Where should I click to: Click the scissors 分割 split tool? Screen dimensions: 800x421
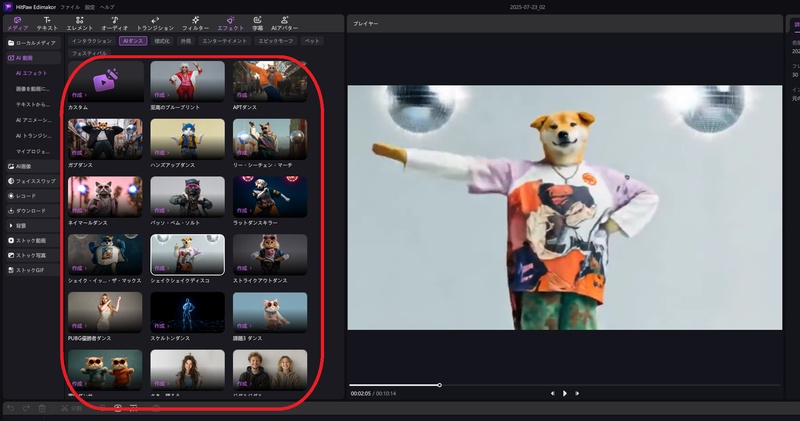point(71,408)
